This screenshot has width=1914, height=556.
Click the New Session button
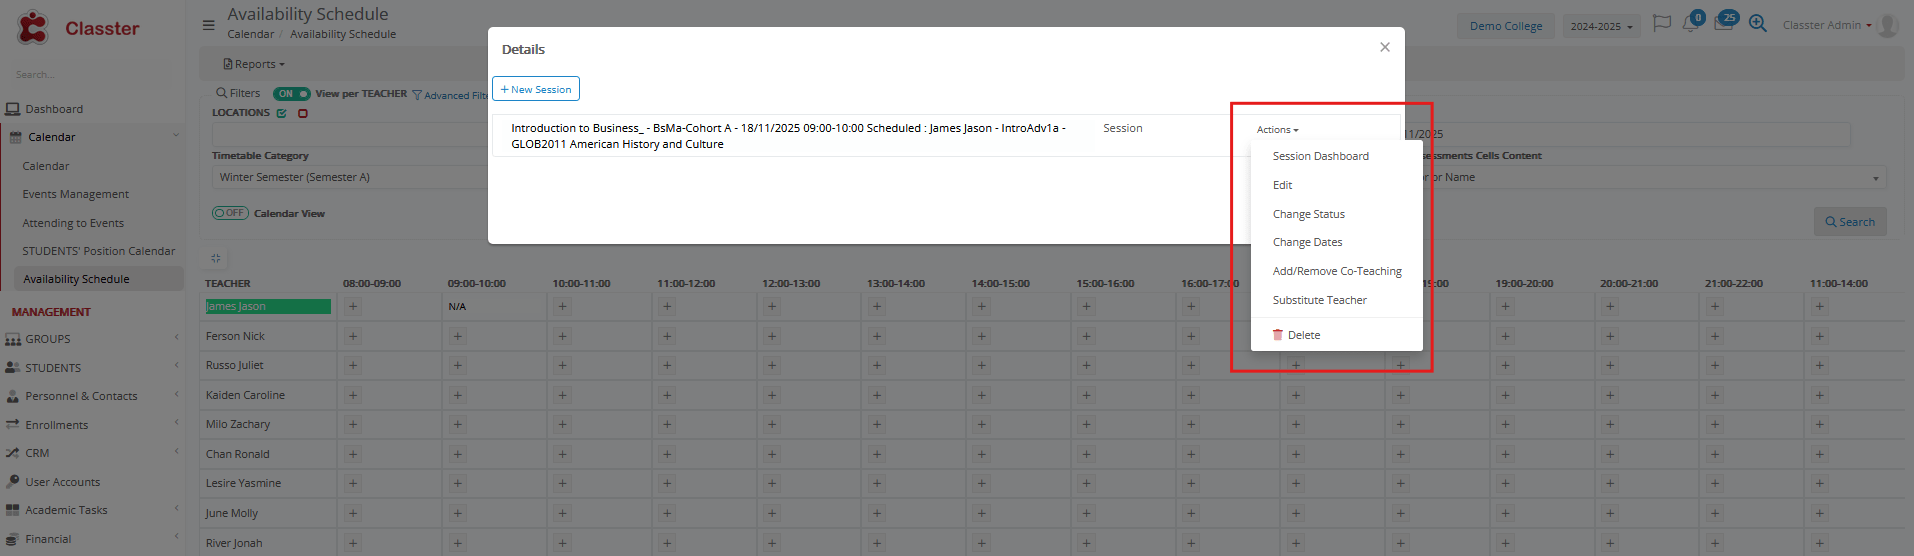click(536, 89)
